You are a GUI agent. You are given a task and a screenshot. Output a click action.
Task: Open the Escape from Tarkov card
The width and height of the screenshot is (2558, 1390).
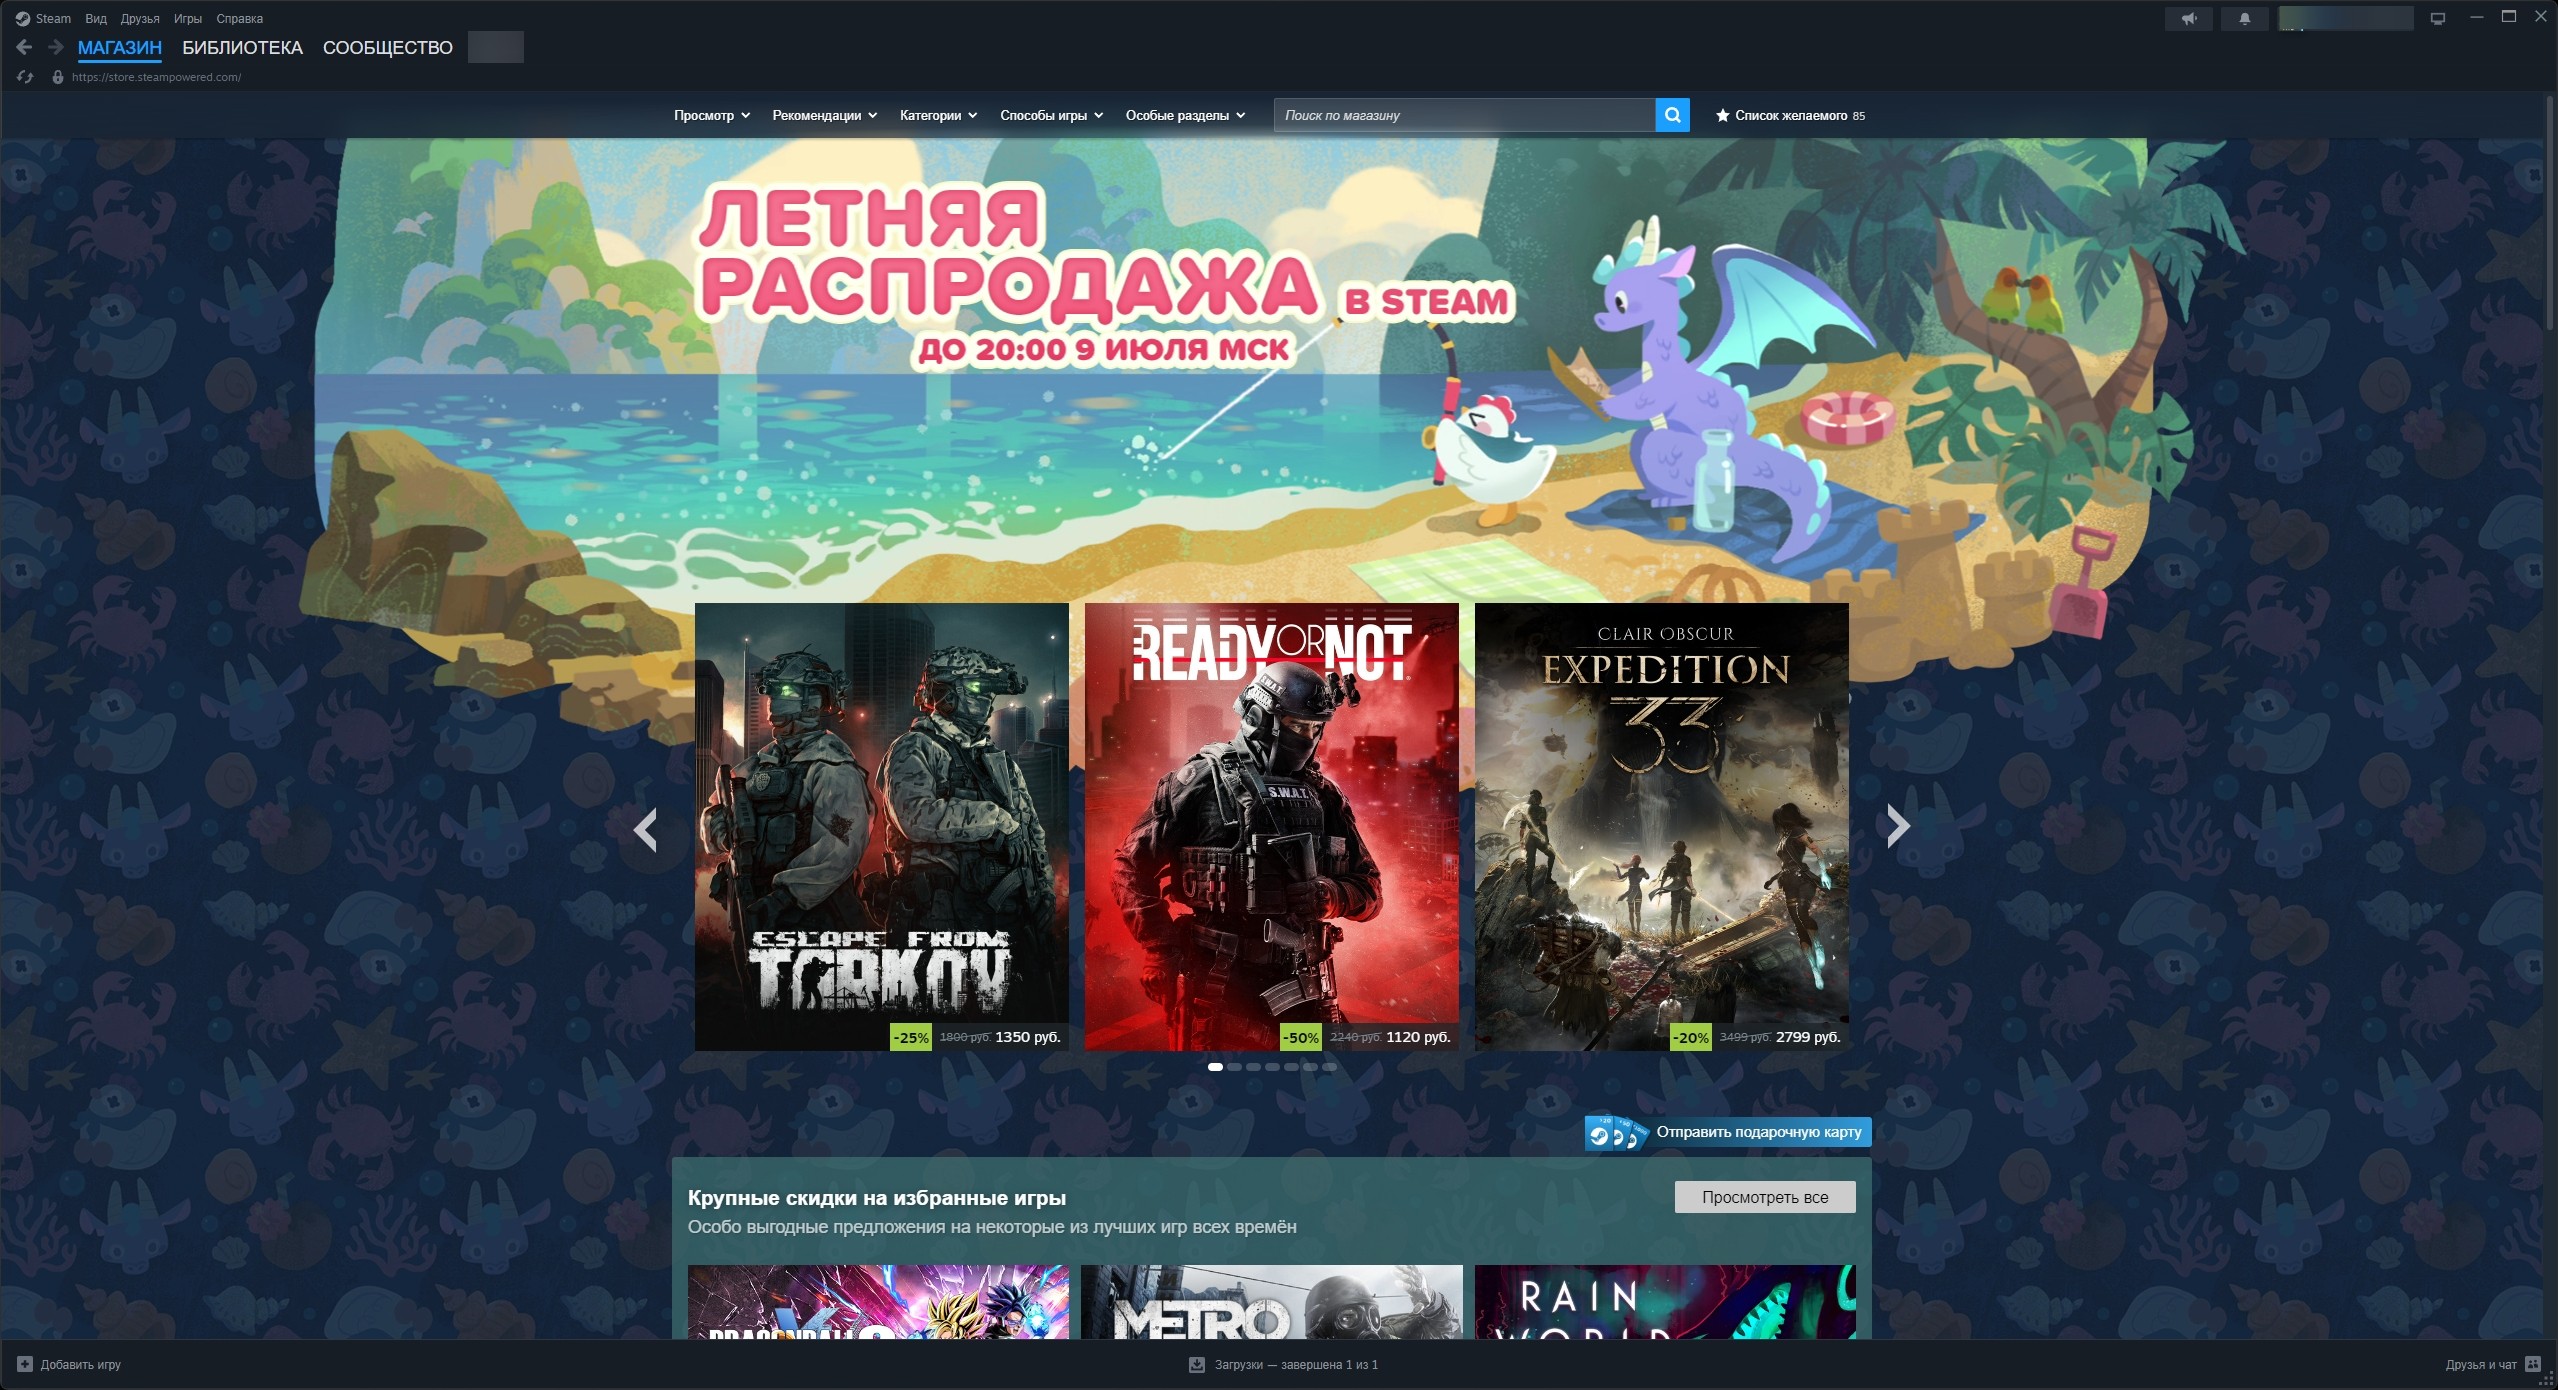(x=882, y=826)
